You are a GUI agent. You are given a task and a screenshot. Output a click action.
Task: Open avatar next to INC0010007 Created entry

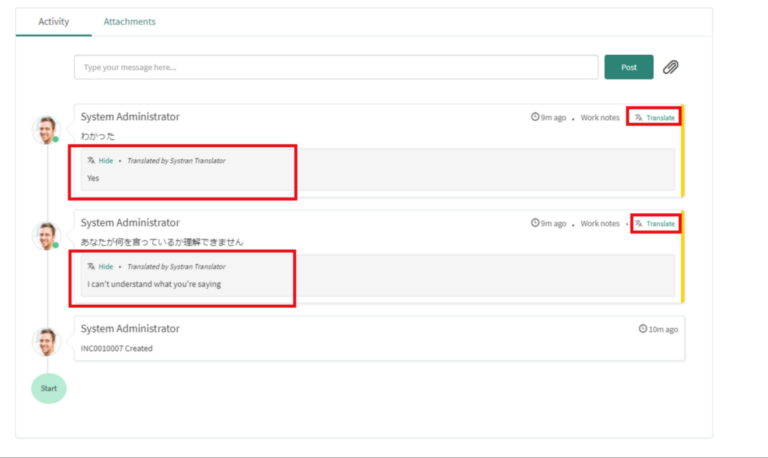pyautogui.click(x=47, y=341)
